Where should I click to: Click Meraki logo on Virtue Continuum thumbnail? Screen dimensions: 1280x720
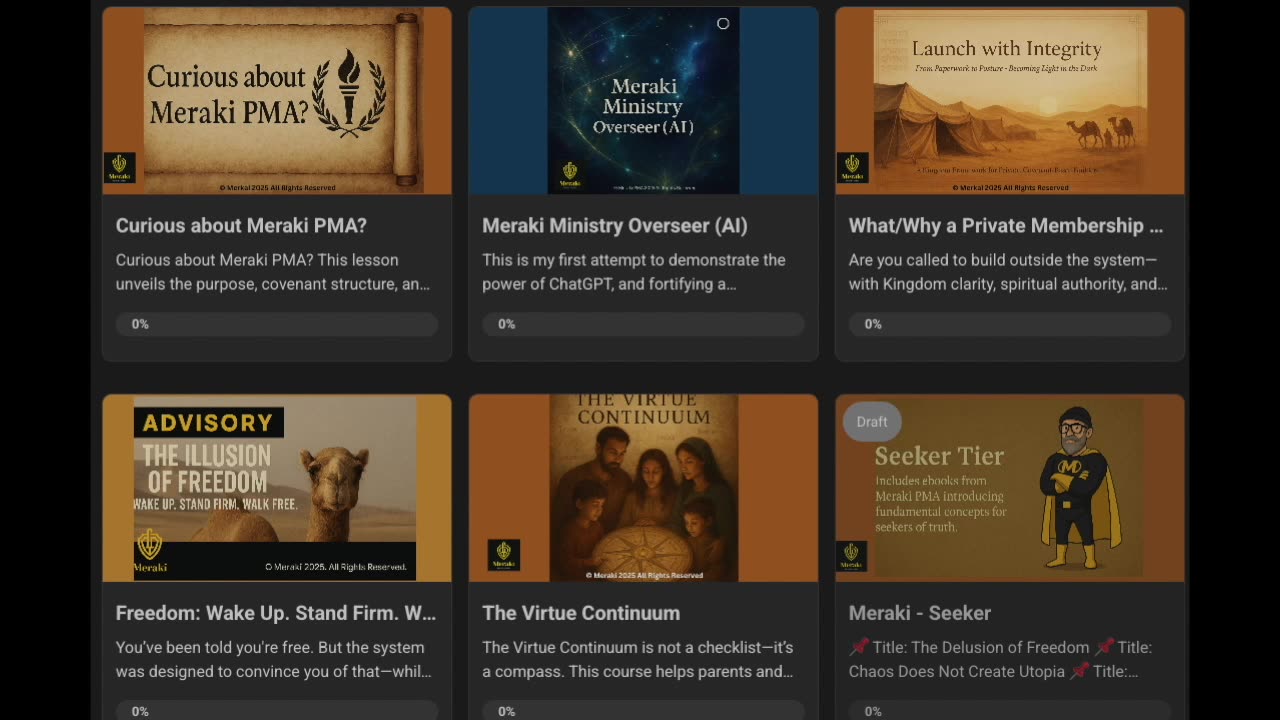(x=503, y=555)
